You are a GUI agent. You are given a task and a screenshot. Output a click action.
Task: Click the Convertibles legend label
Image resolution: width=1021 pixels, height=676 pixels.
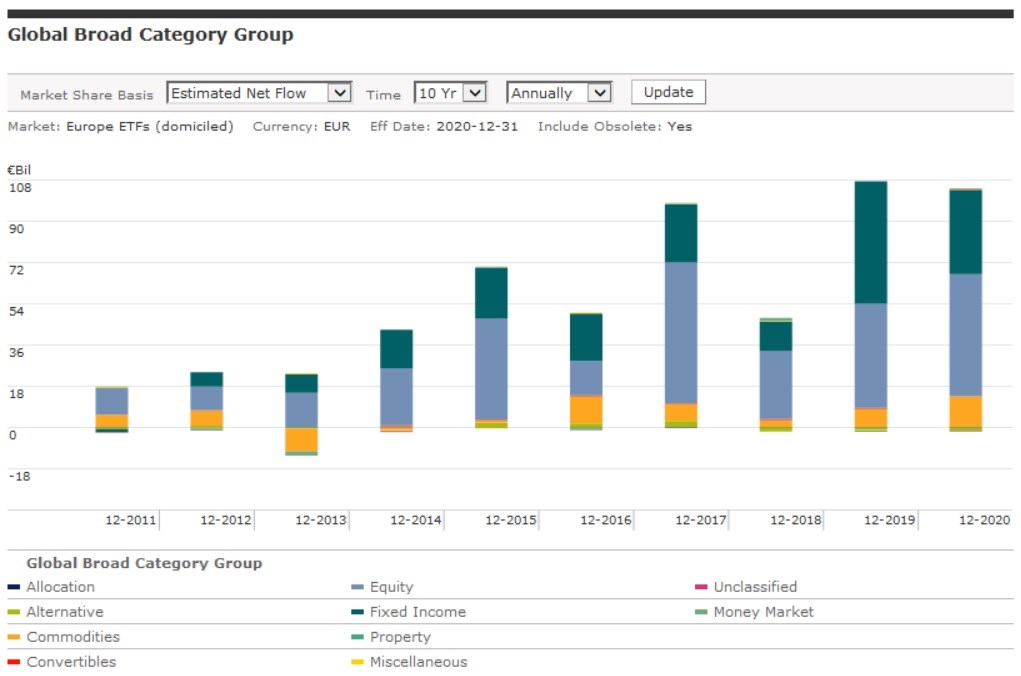(x=71, y=662)
